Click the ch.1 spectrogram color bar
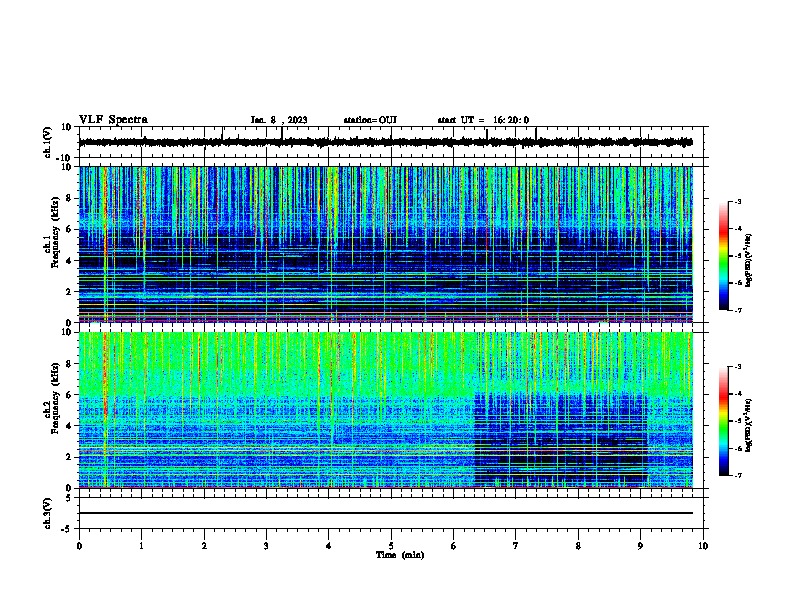 click(x=723, y=256)
